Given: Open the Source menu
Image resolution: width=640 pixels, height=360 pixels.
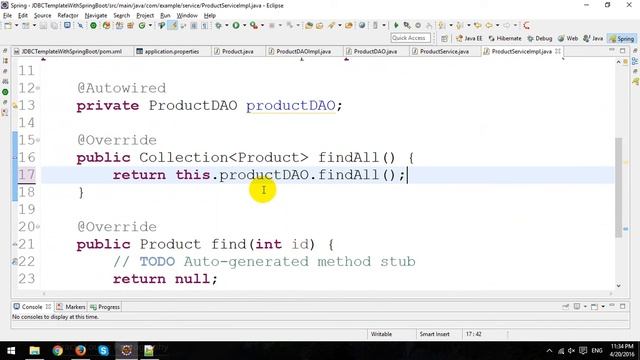Looking at the screenshot, I should pos(42,16).
